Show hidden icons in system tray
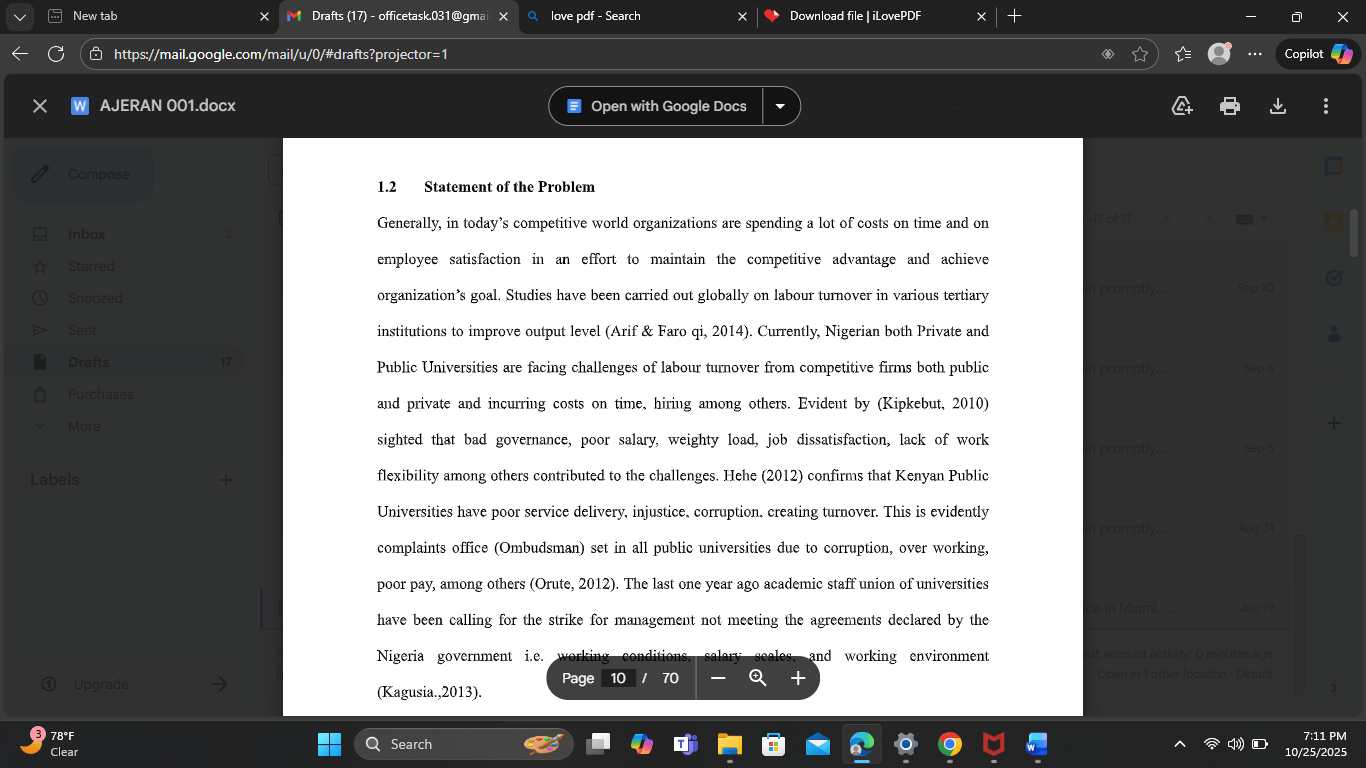1366x768 pixels. click(1180, 744)
